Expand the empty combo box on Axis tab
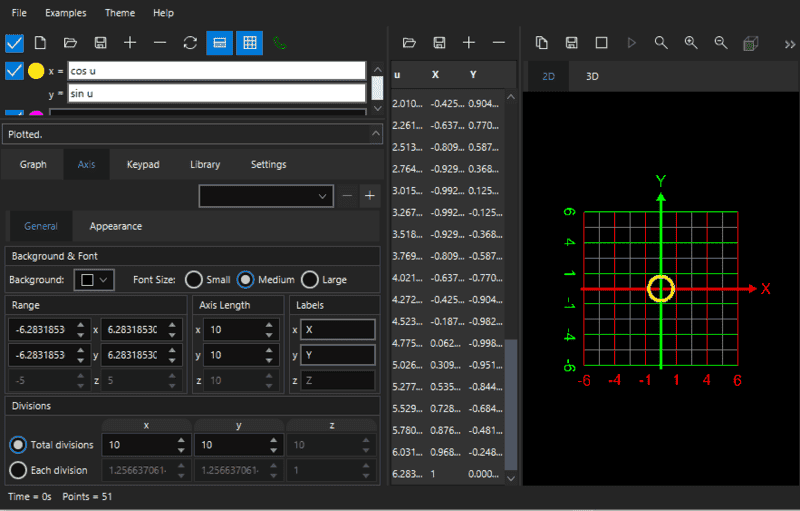The height and width of the screenshot is (511, 800). 265,196
